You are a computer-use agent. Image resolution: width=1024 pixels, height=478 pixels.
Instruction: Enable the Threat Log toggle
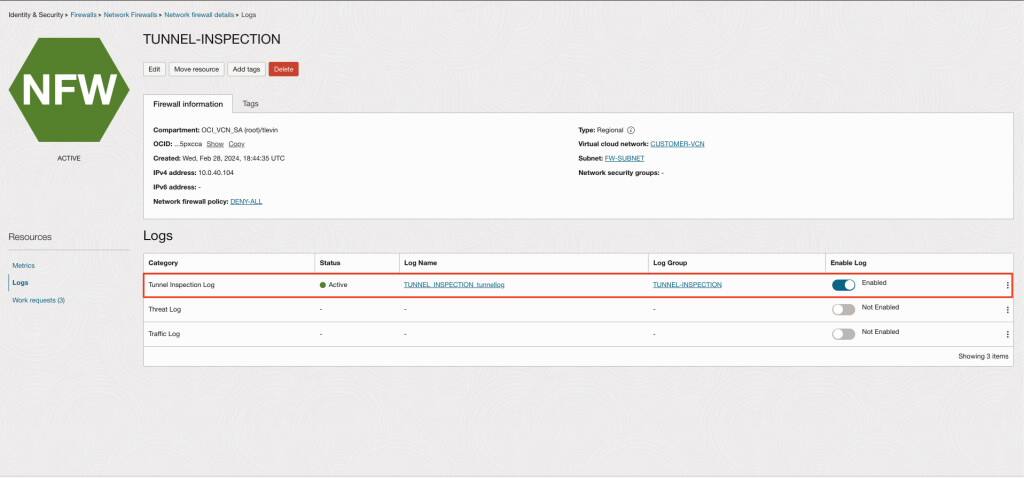(843, 310)
